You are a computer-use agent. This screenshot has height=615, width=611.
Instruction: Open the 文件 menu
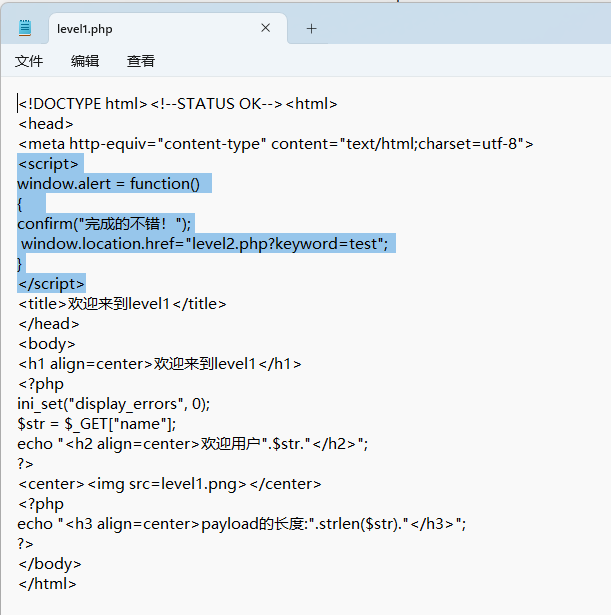click(x=29, y=61)
